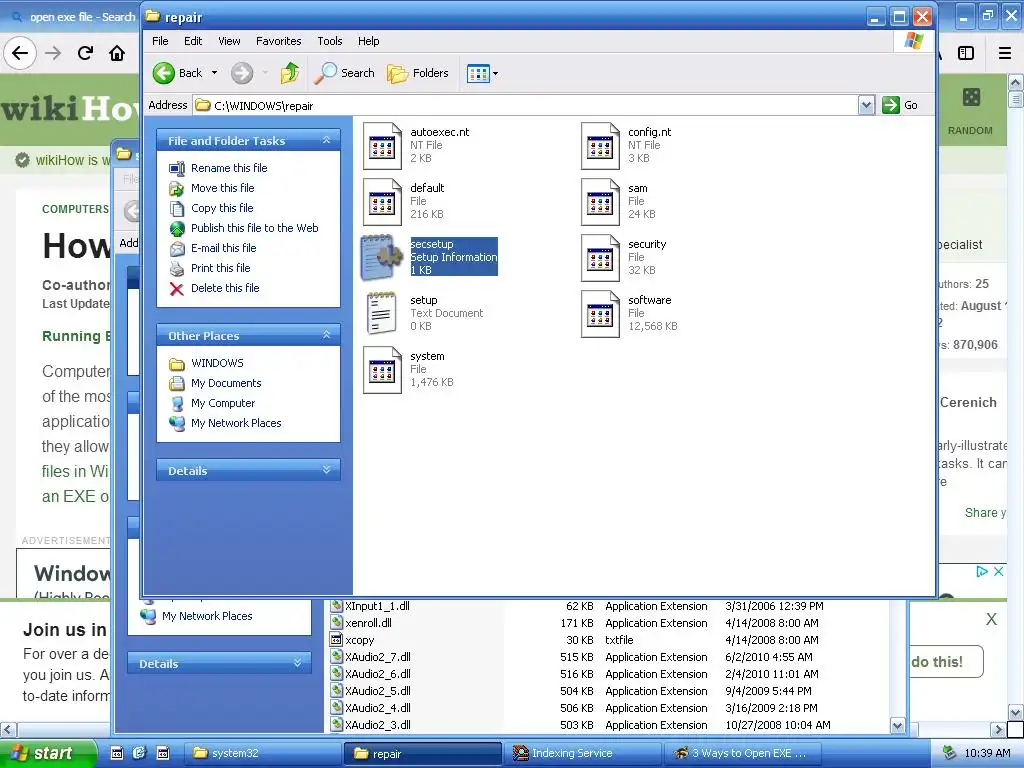The height and width of the screenshot is (768, 1024).
Task: Open the Favorites menu
Action: click(x=279, y=41)
